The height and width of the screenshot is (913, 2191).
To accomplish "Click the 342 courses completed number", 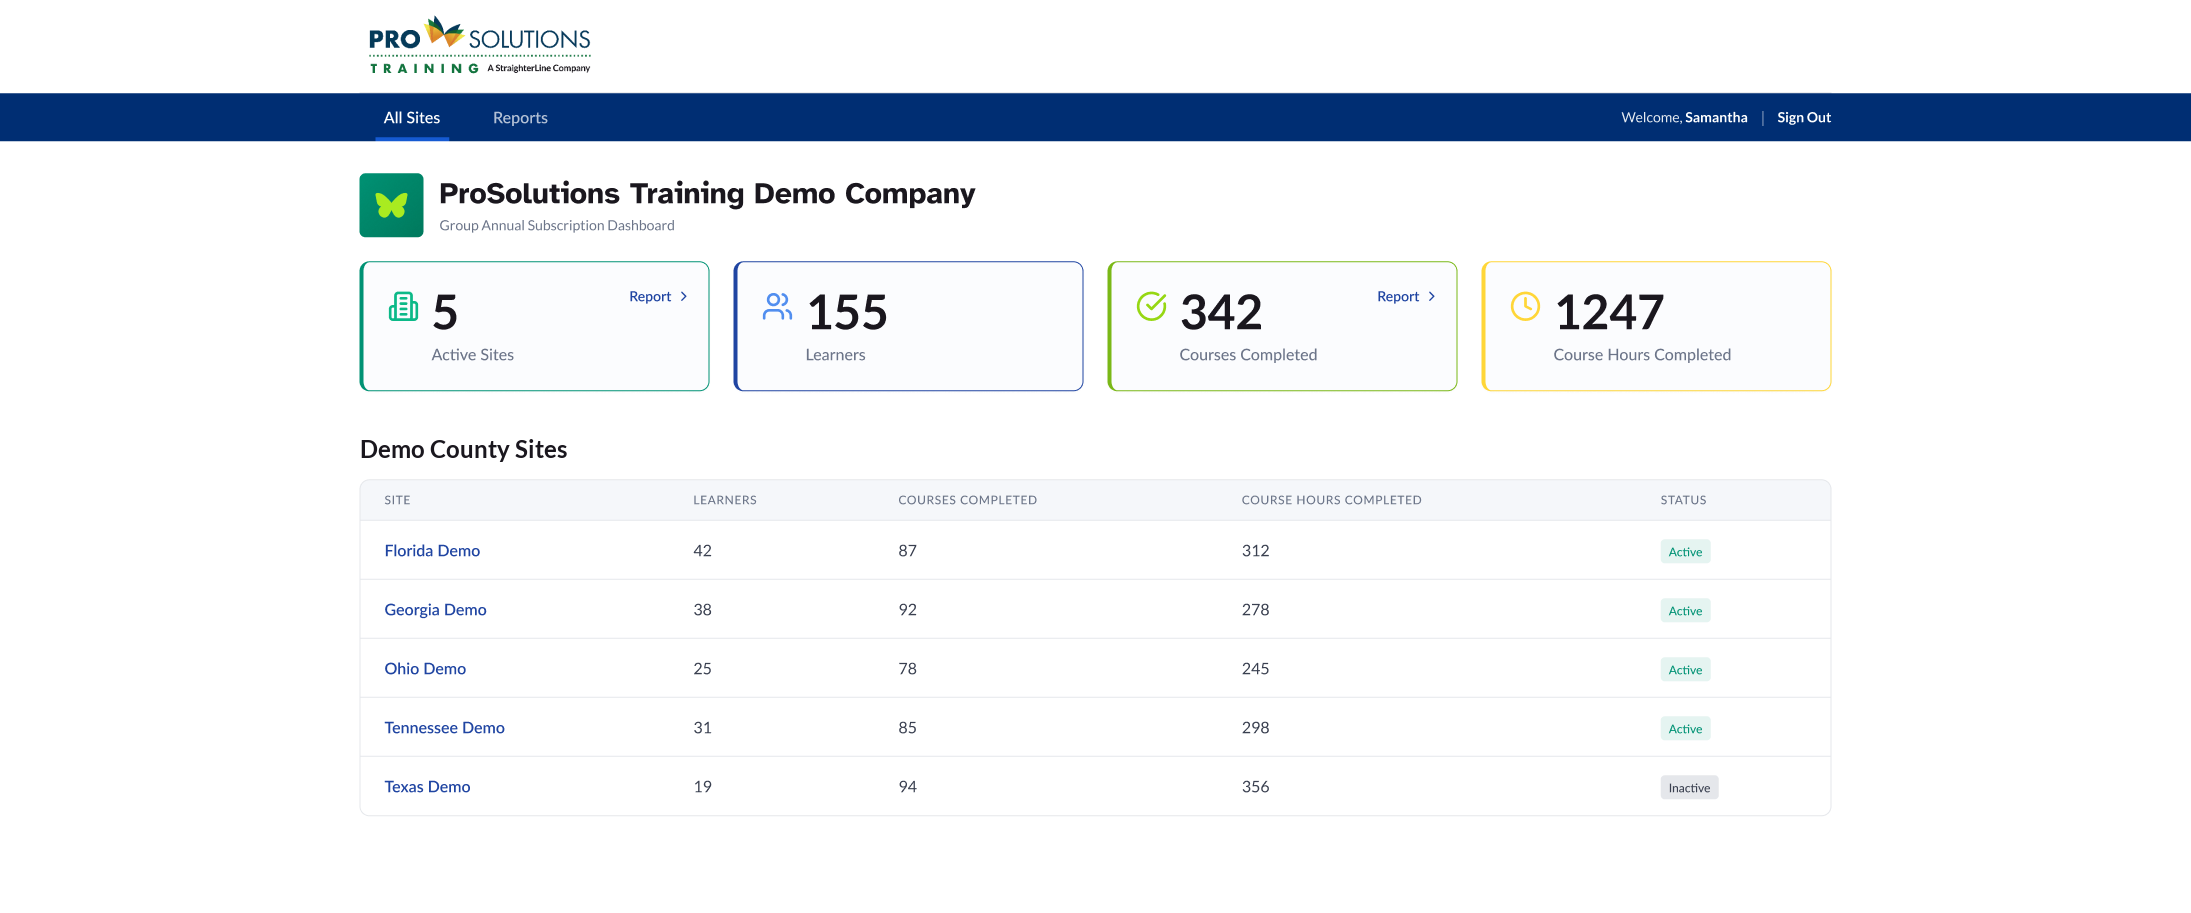I will pyautogui.click(x=1221, y=313).
